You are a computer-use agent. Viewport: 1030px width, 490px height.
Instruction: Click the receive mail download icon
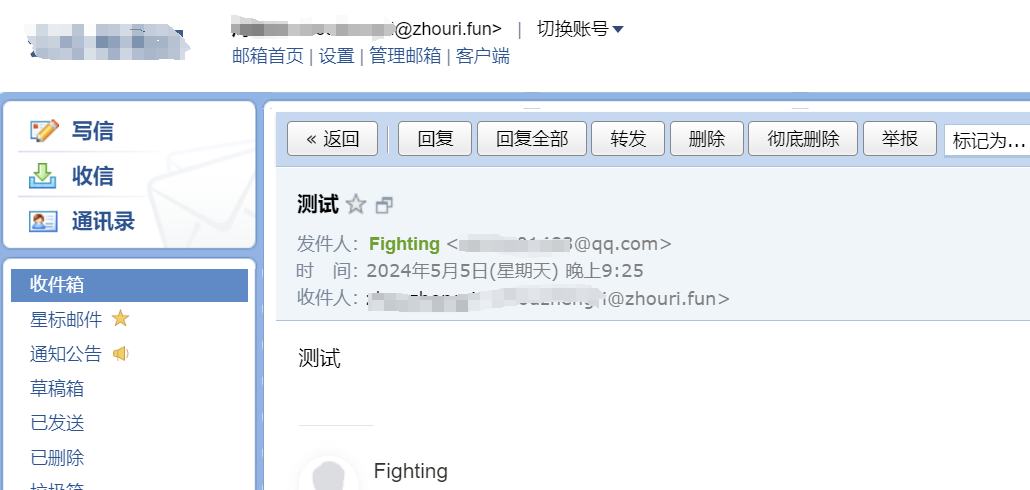43,176
